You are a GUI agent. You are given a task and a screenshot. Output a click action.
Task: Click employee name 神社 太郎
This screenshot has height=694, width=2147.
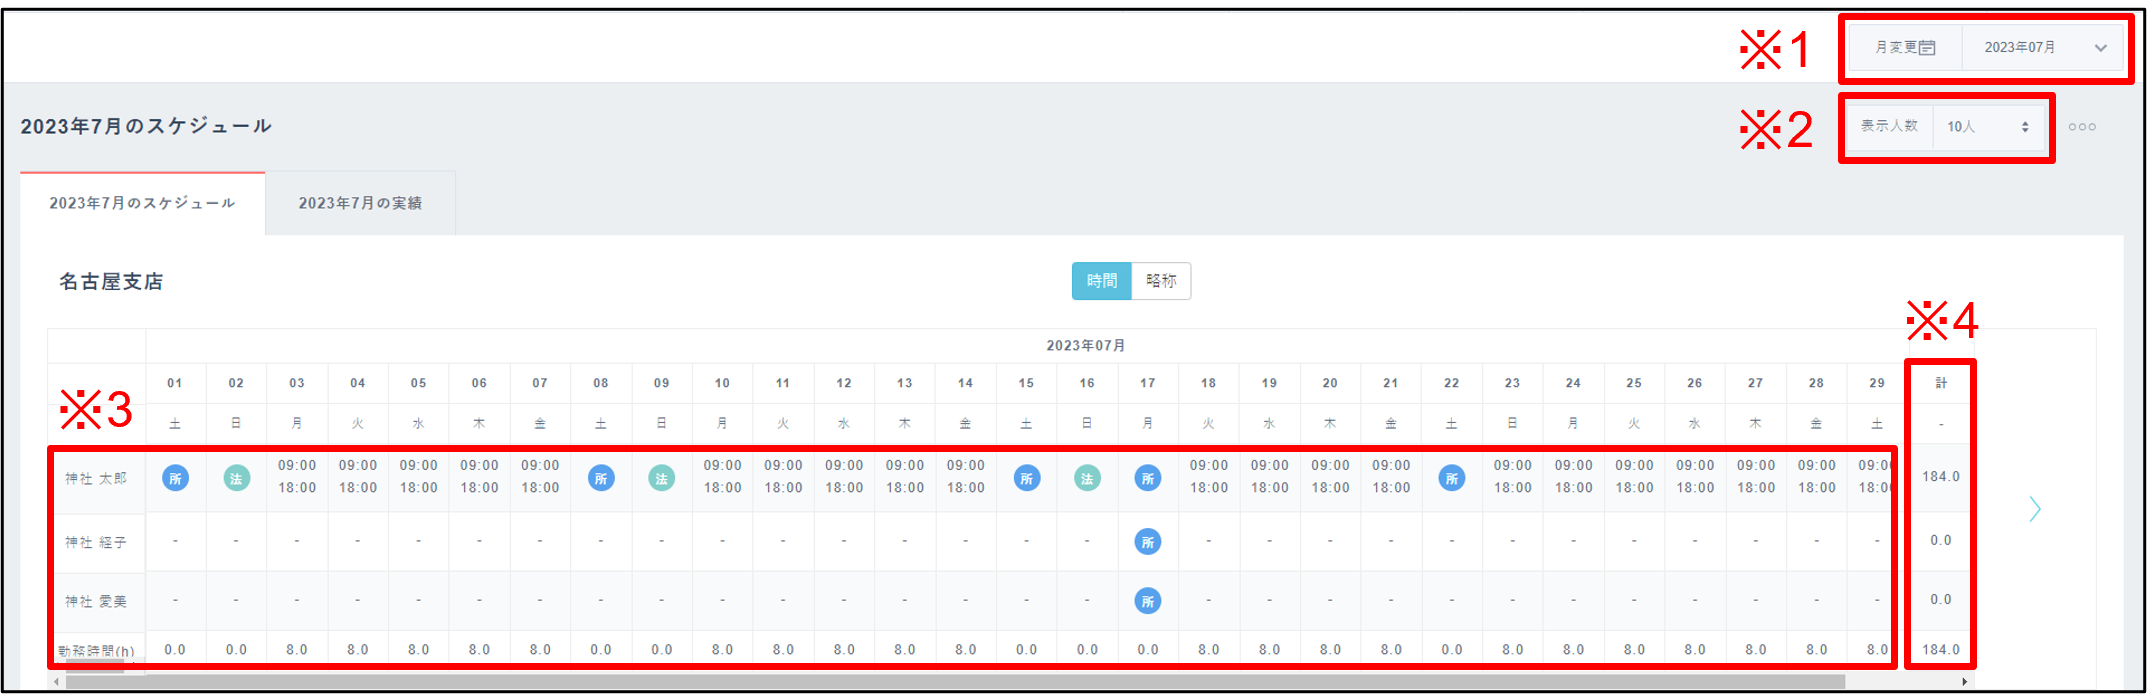pos(96,478)
